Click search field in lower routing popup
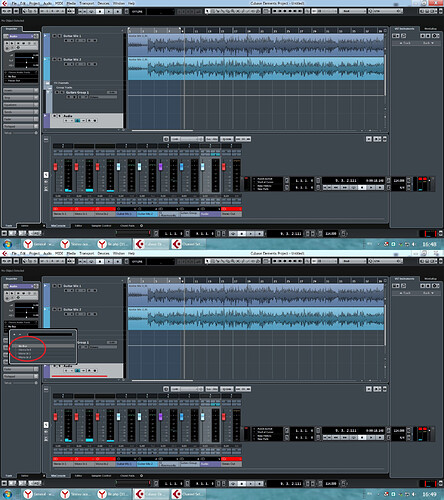Viewport: 444px width, 500px height. pyautogui.click(x=50, y=334)
